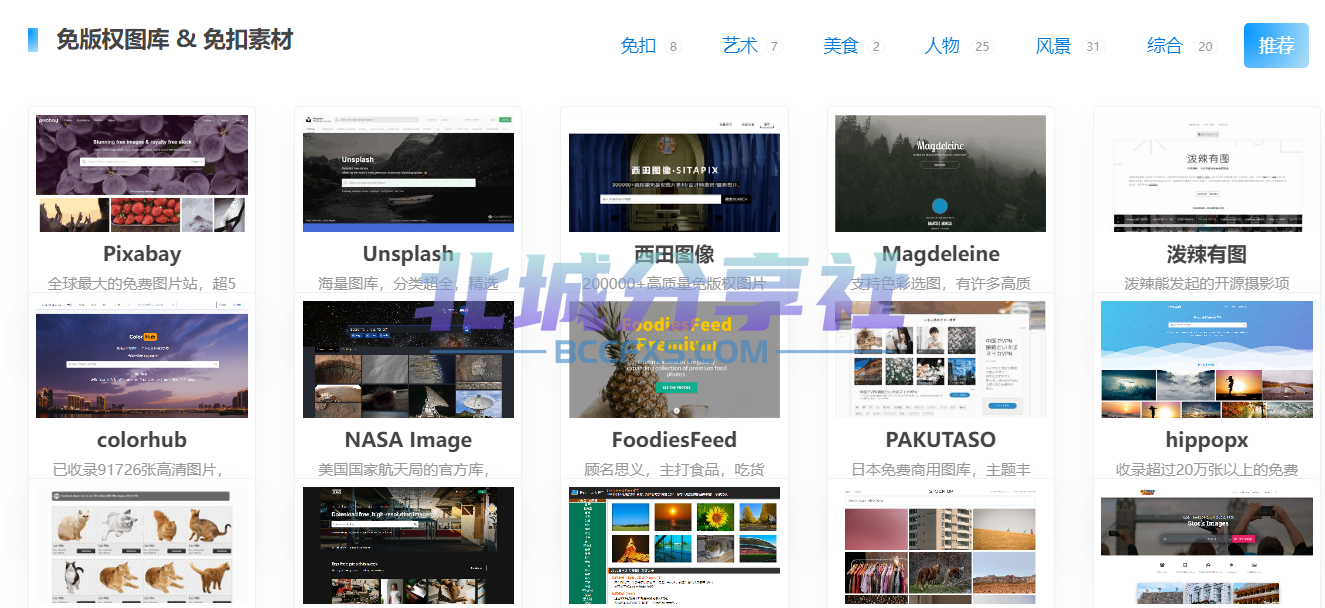Click the description 已收录91726张高清图片
This screenshot has width=1325, height=608.
[x=136, y=470]
